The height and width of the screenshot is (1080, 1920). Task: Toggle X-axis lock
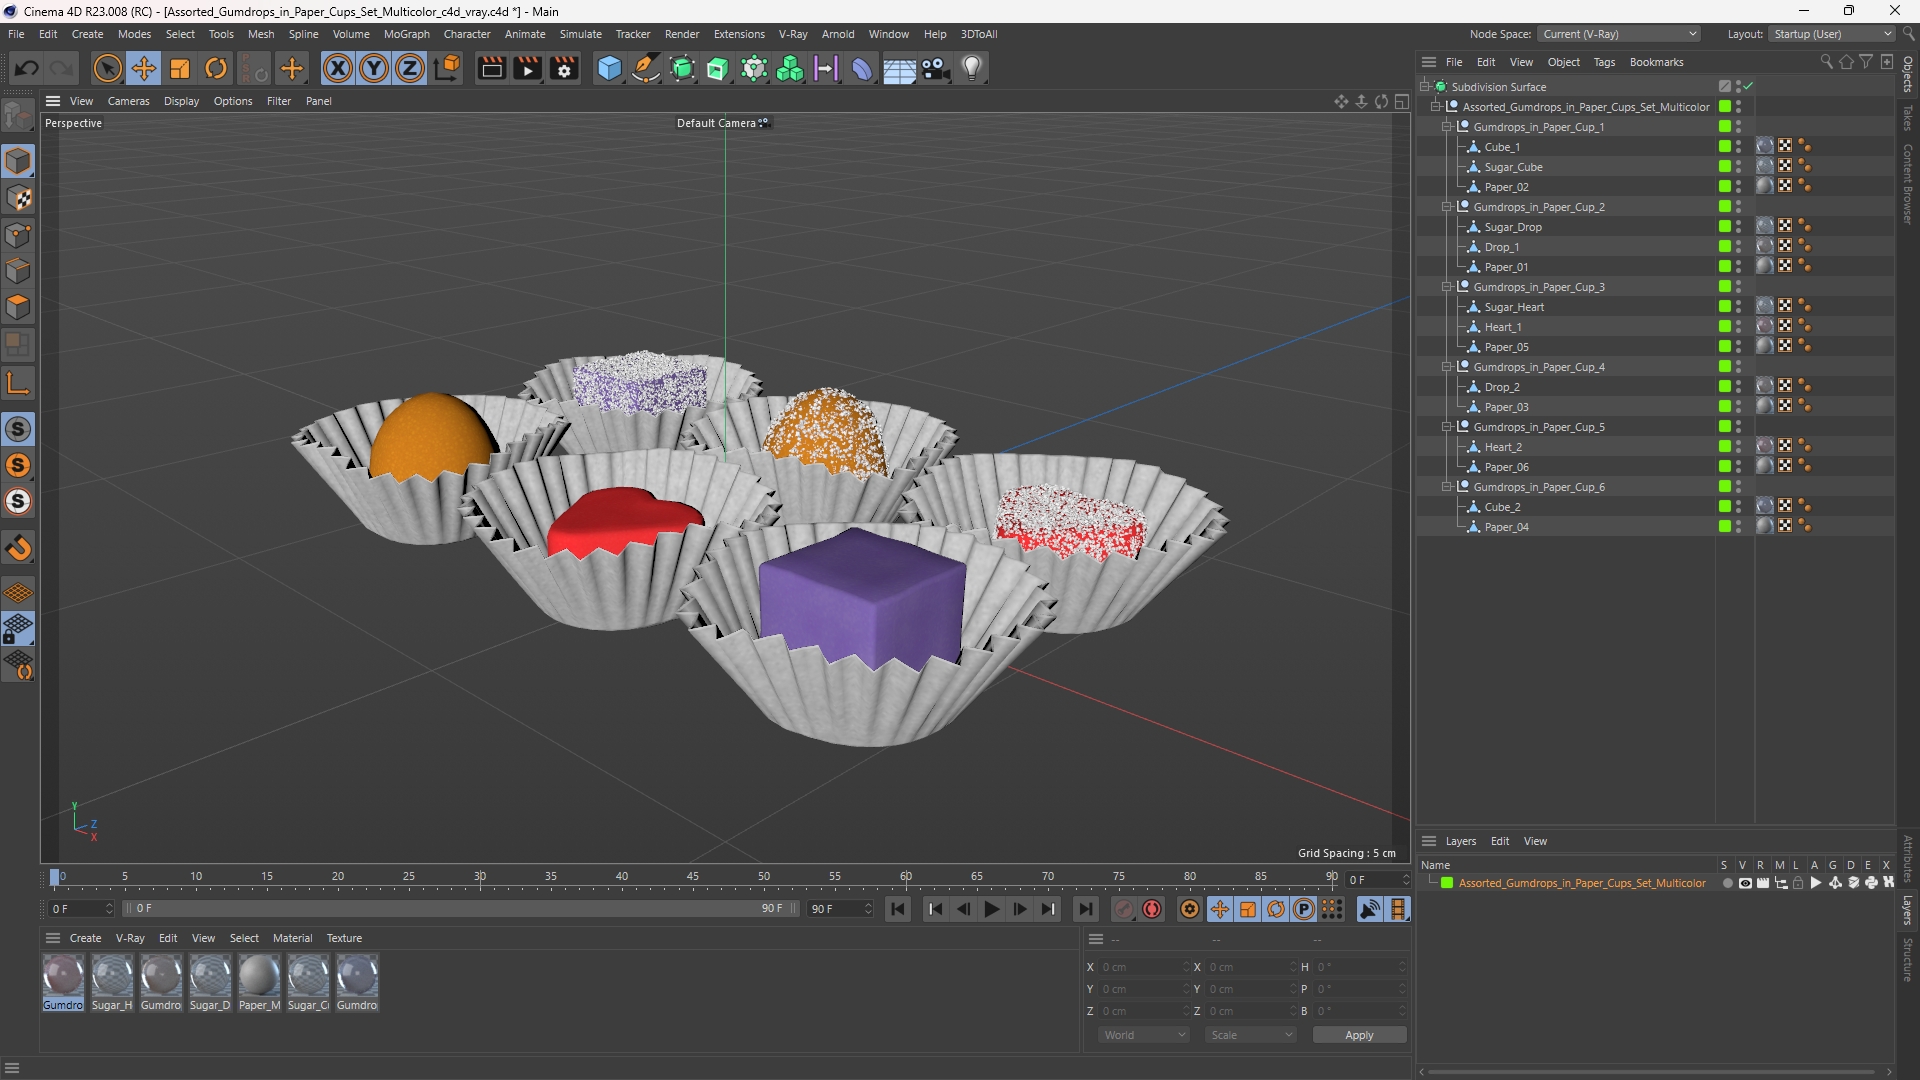coord(338,68)
